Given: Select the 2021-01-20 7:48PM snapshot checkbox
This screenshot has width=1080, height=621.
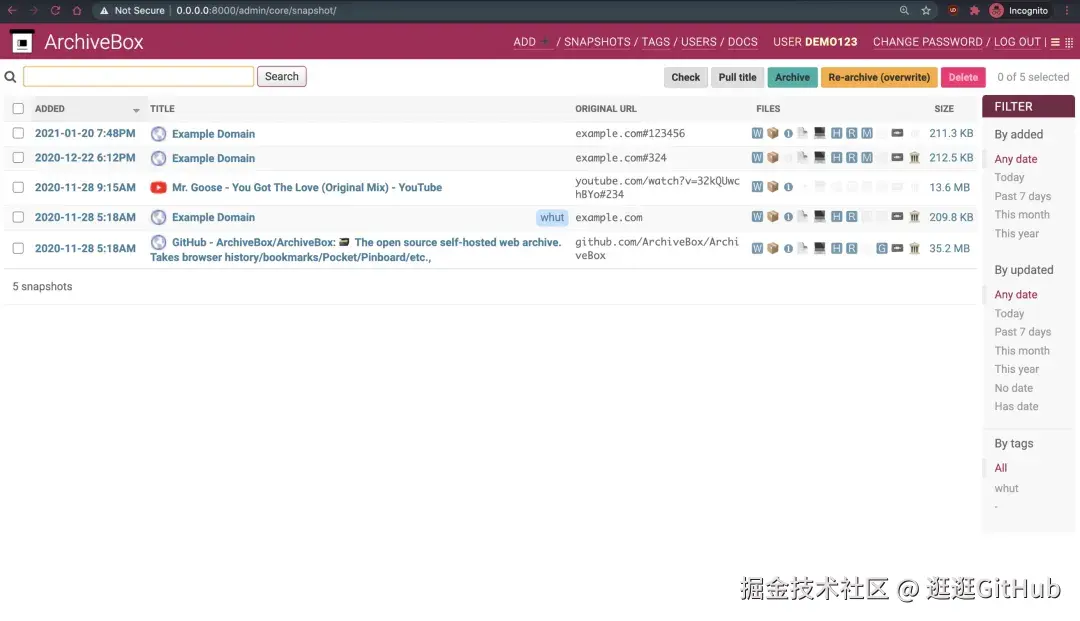Looking at the screenshot, I should coord(18,134).
